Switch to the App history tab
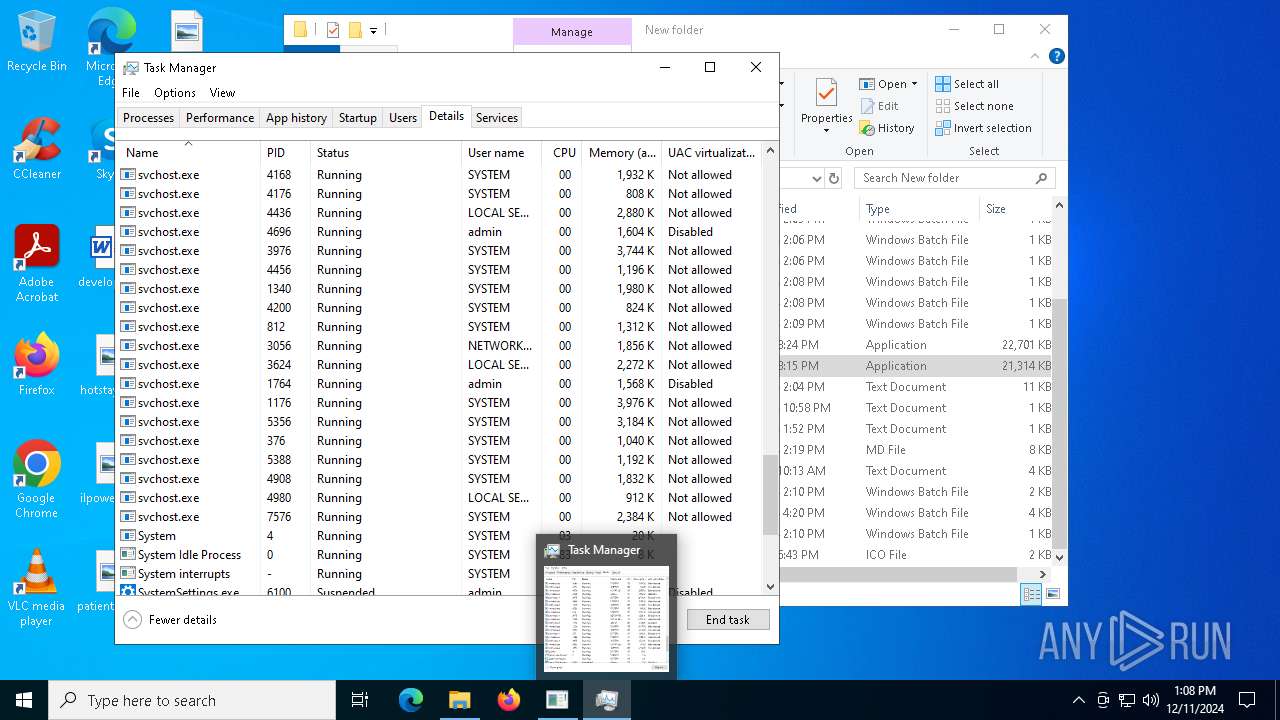 click(296, 118)
